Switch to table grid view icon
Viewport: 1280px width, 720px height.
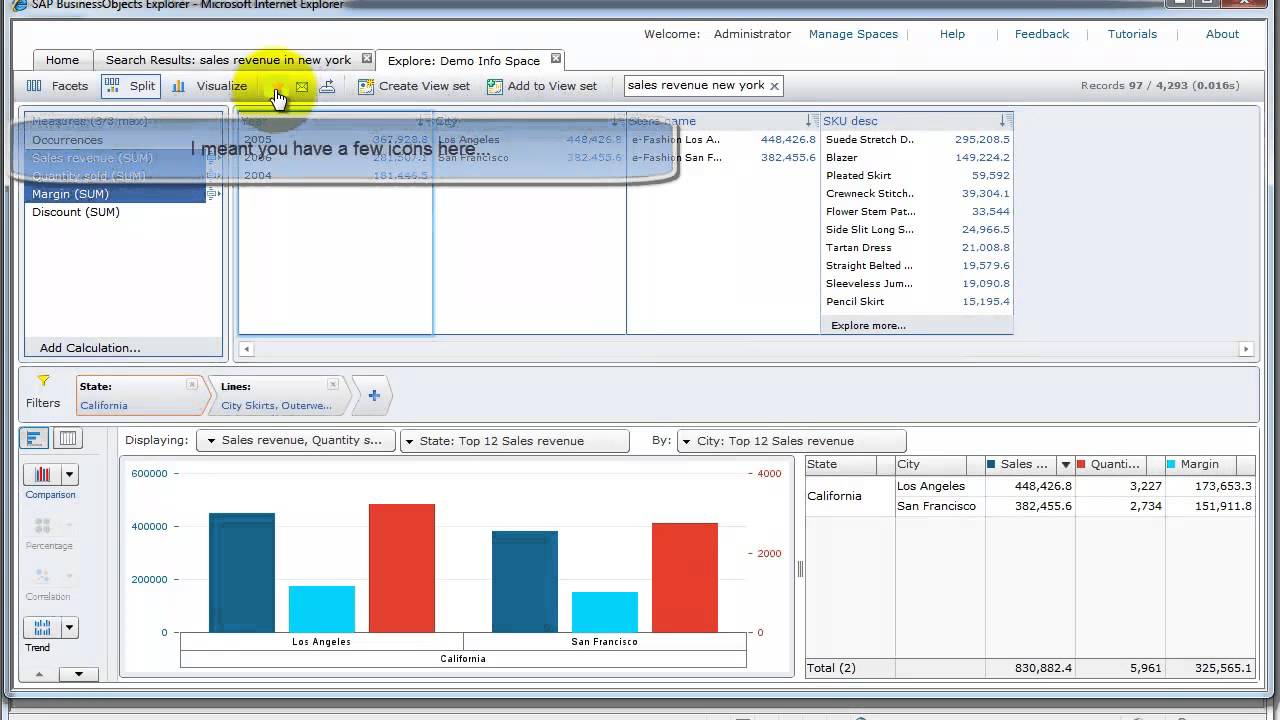click(67, 438)
